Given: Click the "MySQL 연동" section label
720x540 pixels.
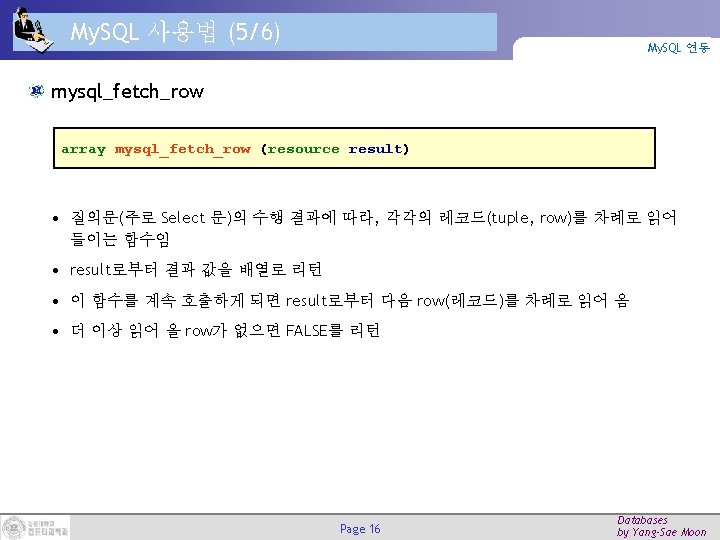Looking at the screenshot, I should [x=678, y=48].
